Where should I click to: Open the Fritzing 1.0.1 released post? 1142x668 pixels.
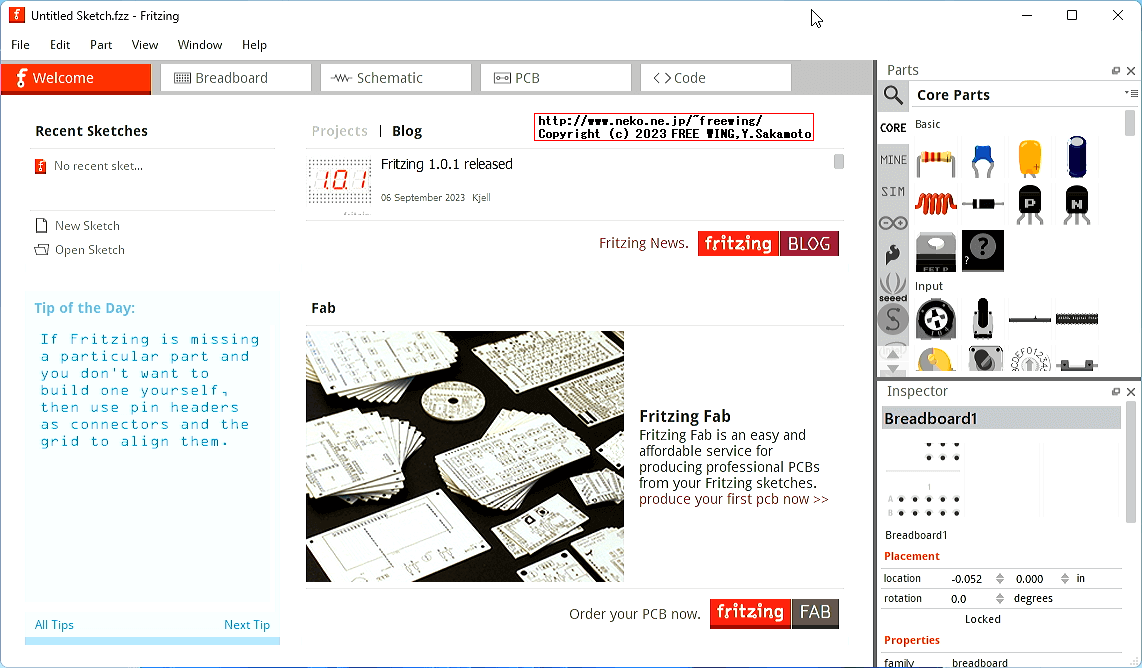click(446, 165)
